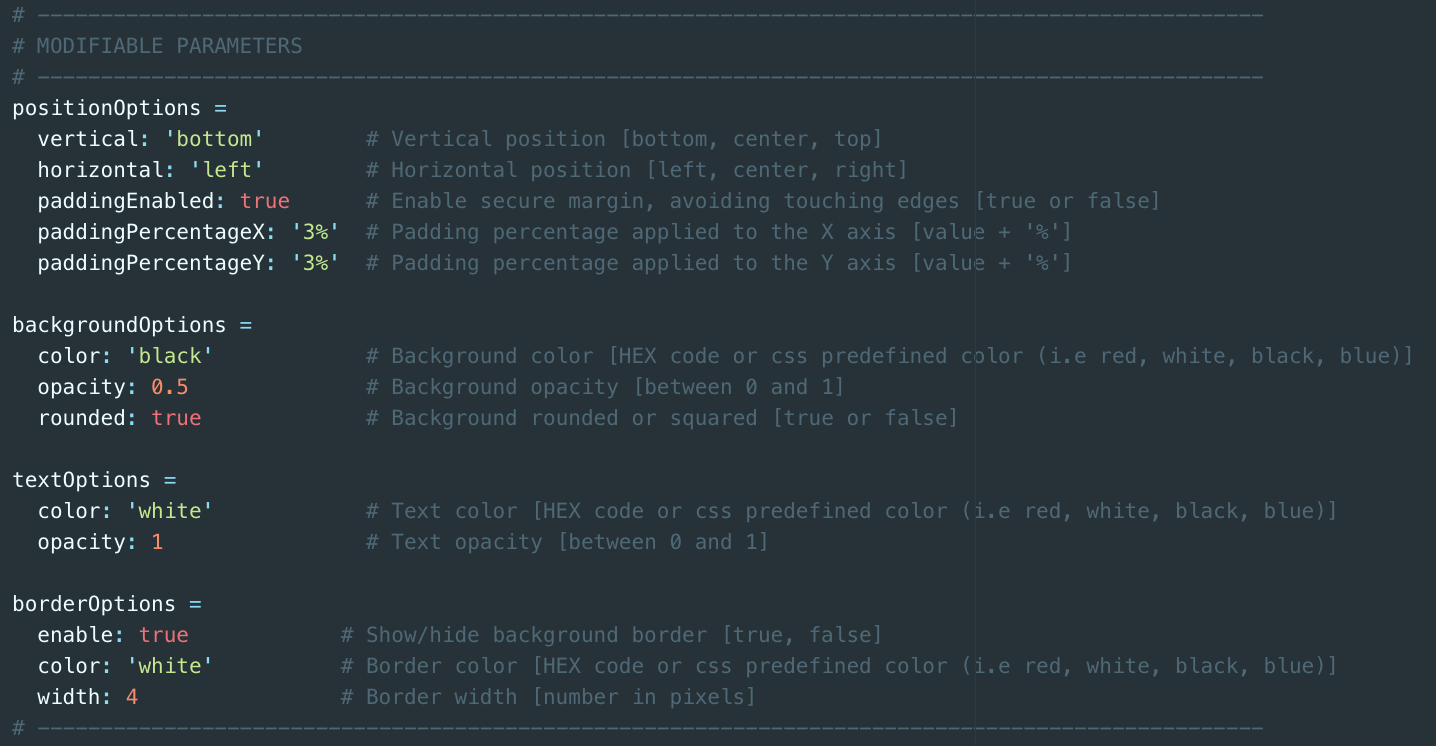Click the 'left' horizontal position value
This screenshot has height=746, width=1436.
pyautogui.click(x=226, y=170)
